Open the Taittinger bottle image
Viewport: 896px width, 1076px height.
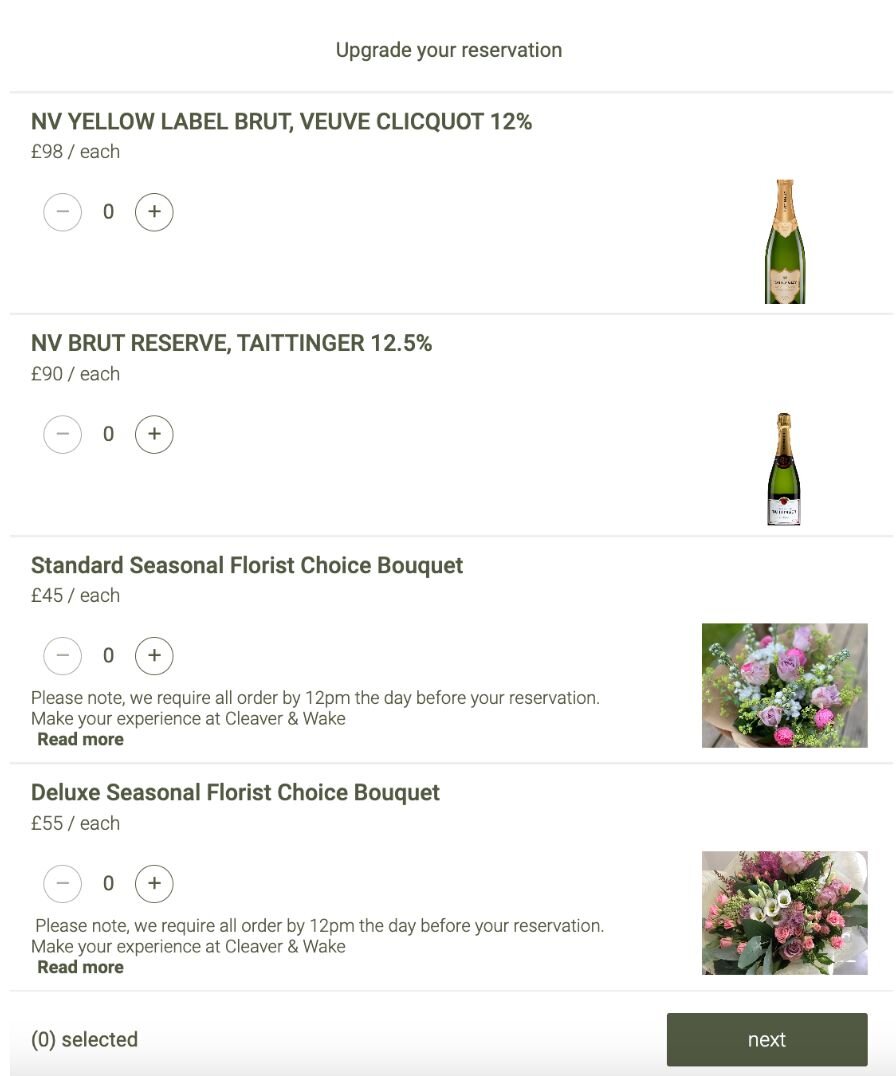(x=784, y=469)
